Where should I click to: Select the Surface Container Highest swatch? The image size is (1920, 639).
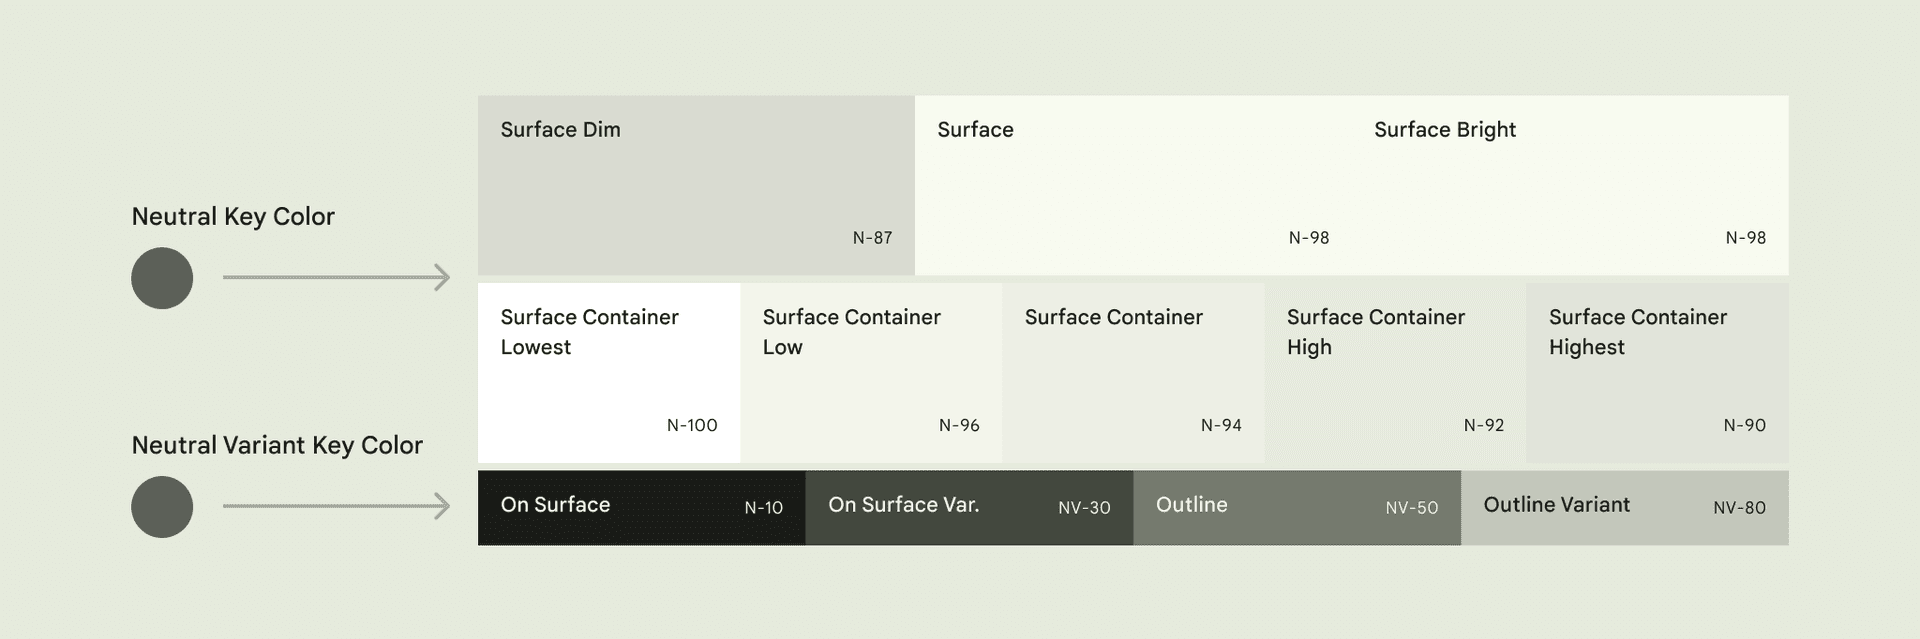1657,373
